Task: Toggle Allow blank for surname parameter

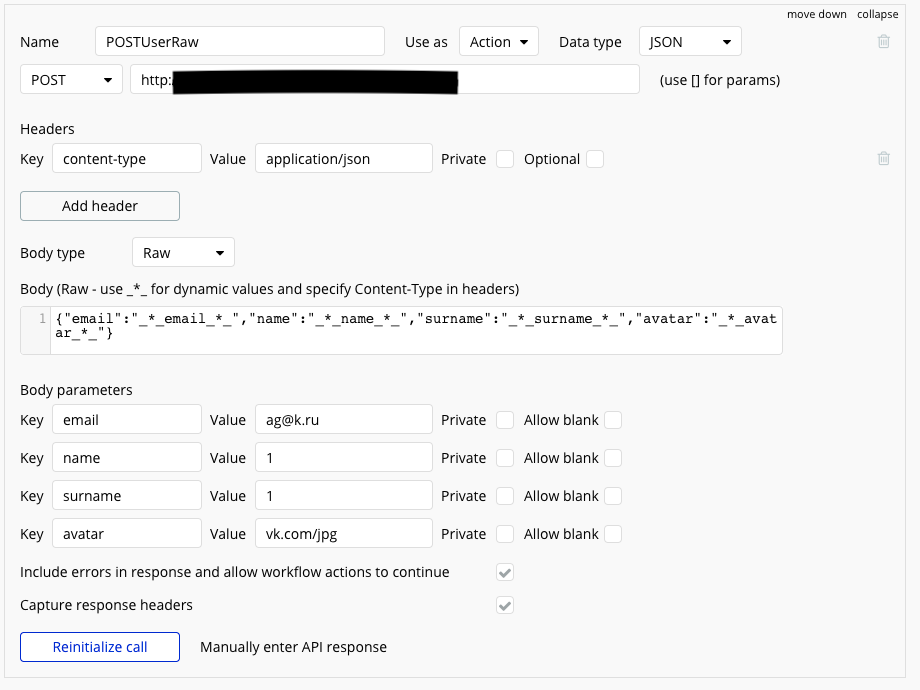Action: point(613,496)
